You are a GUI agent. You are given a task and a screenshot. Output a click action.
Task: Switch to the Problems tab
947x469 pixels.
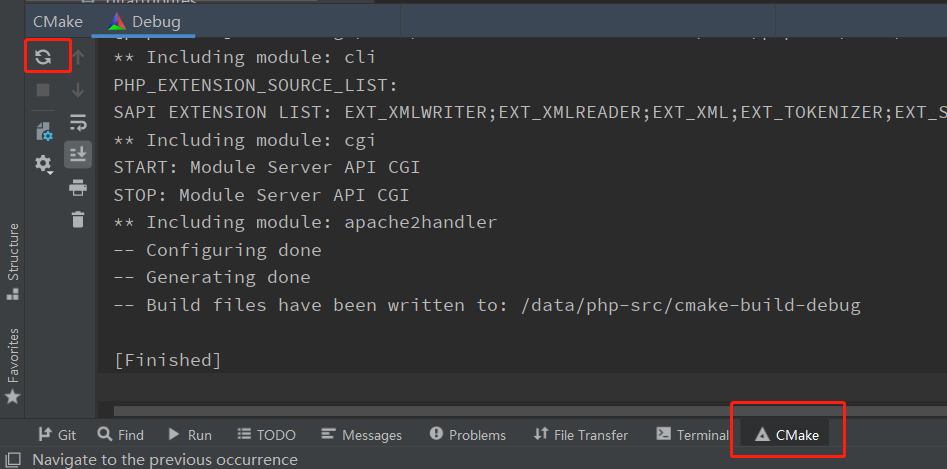point(467,435)
